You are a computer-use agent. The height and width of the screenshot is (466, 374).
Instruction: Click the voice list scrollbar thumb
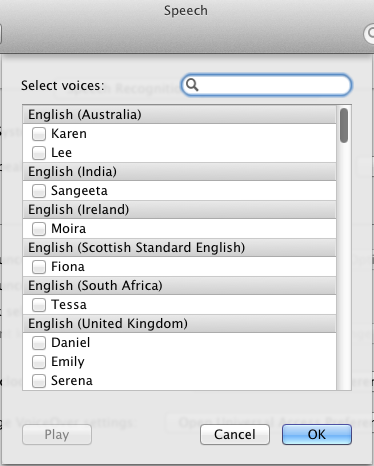tap(344, 126)
